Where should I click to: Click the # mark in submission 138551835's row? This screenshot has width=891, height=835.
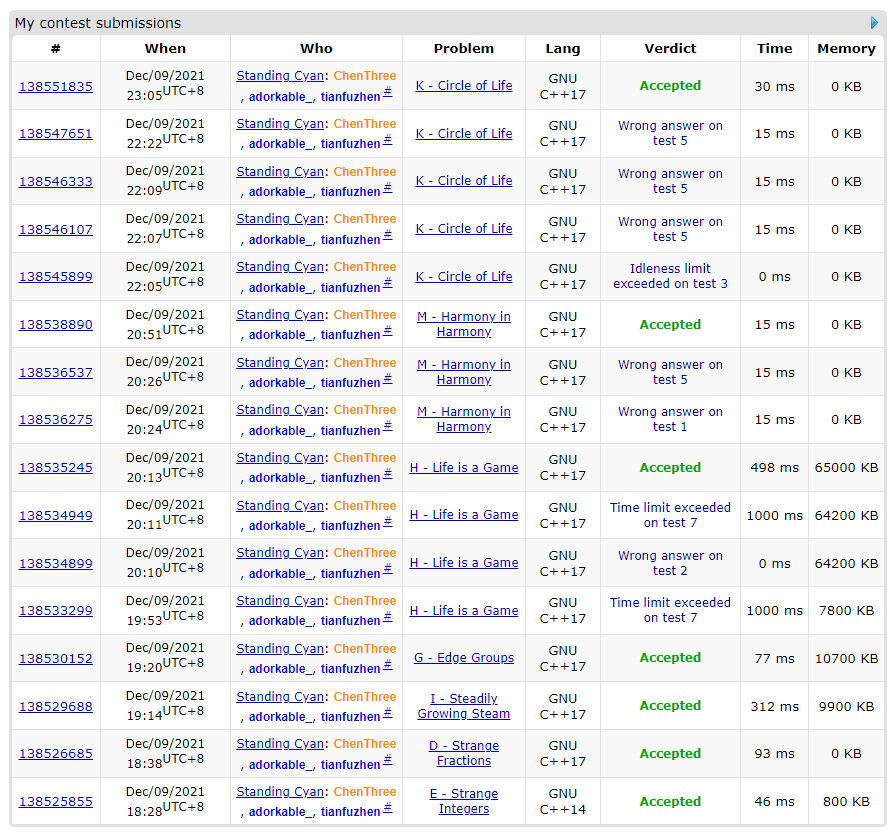pos(388,92)
